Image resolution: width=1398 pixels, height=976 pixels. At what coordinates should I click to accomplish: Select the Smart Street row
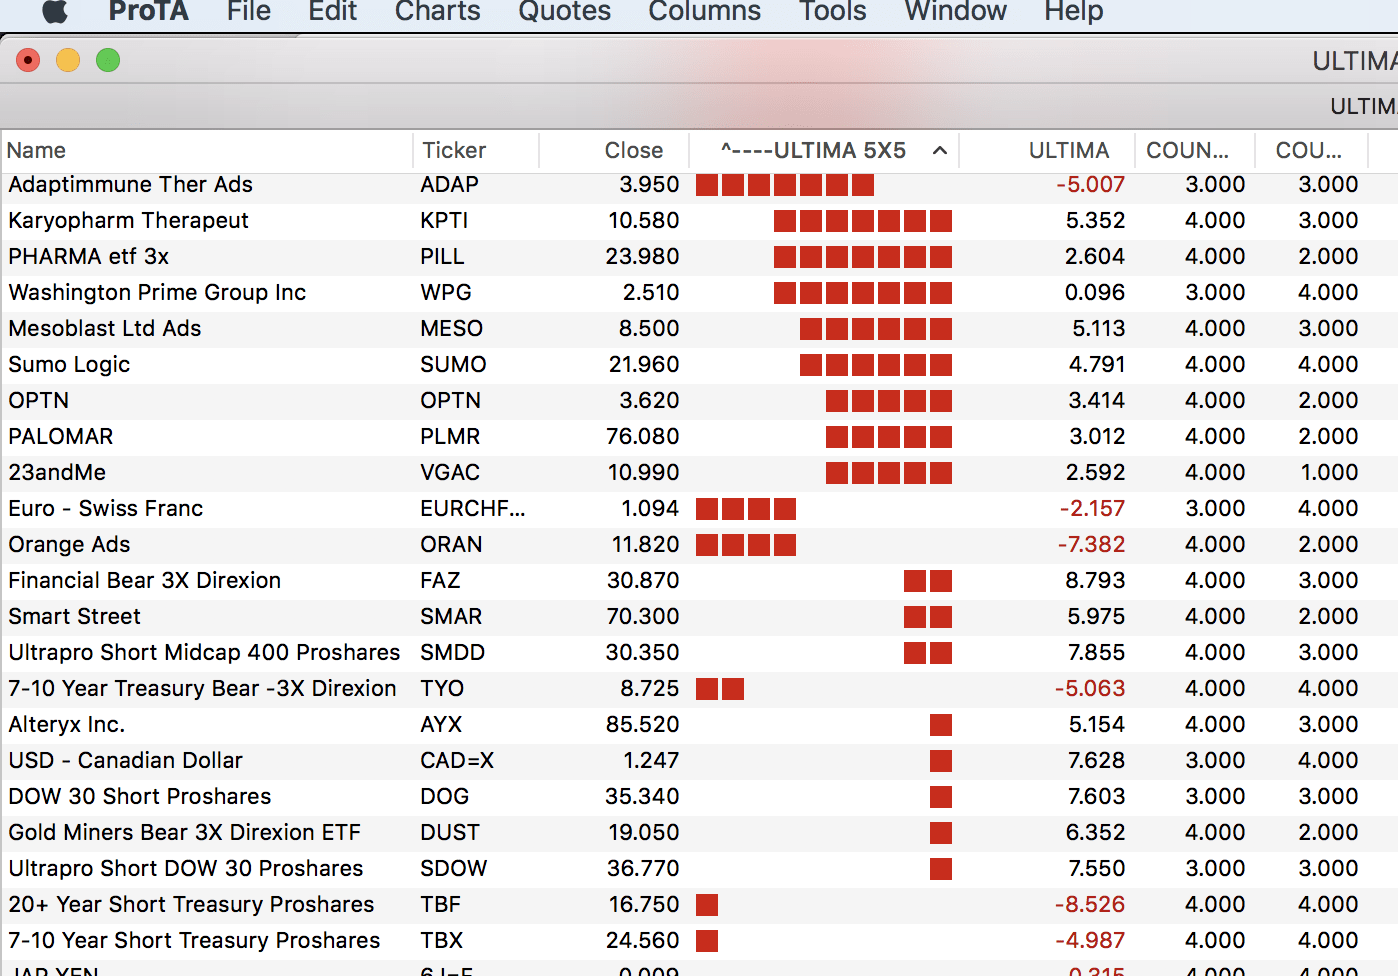(699, 617)
